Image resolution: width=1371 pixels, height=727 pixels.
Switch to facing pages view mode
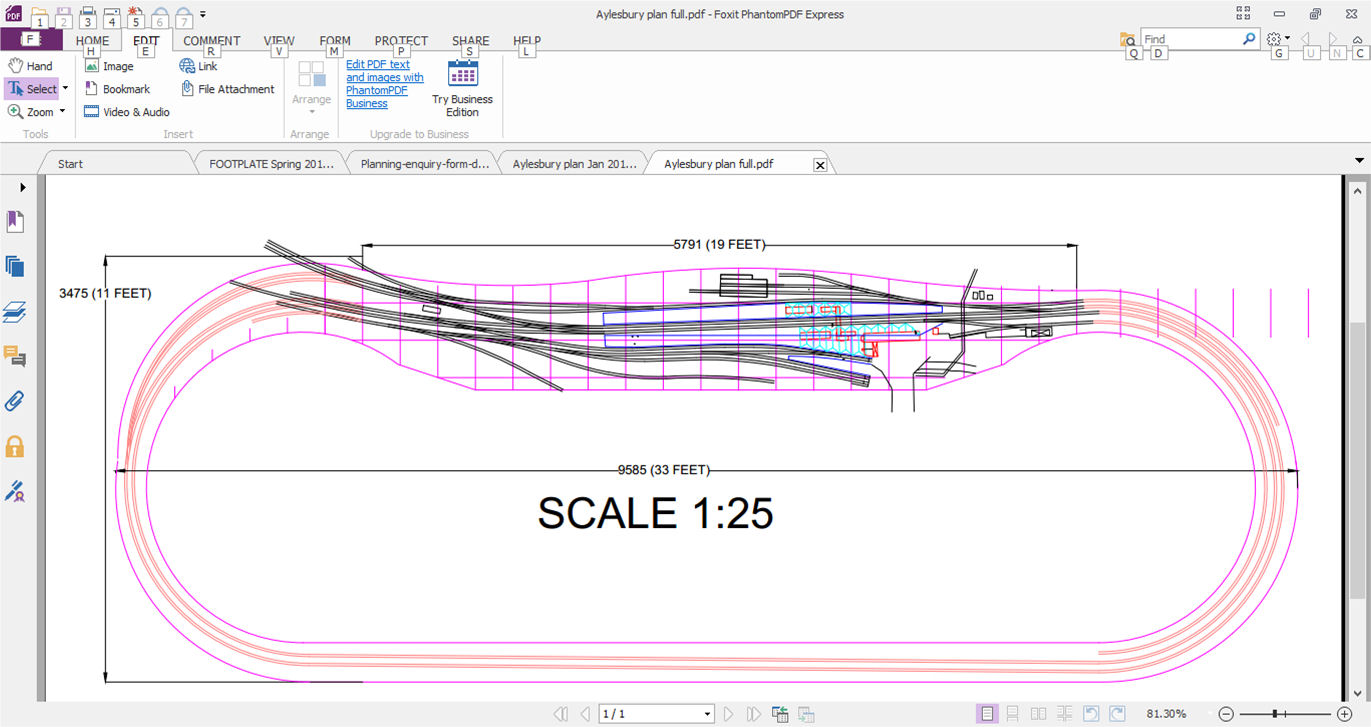click(1039, 714)
